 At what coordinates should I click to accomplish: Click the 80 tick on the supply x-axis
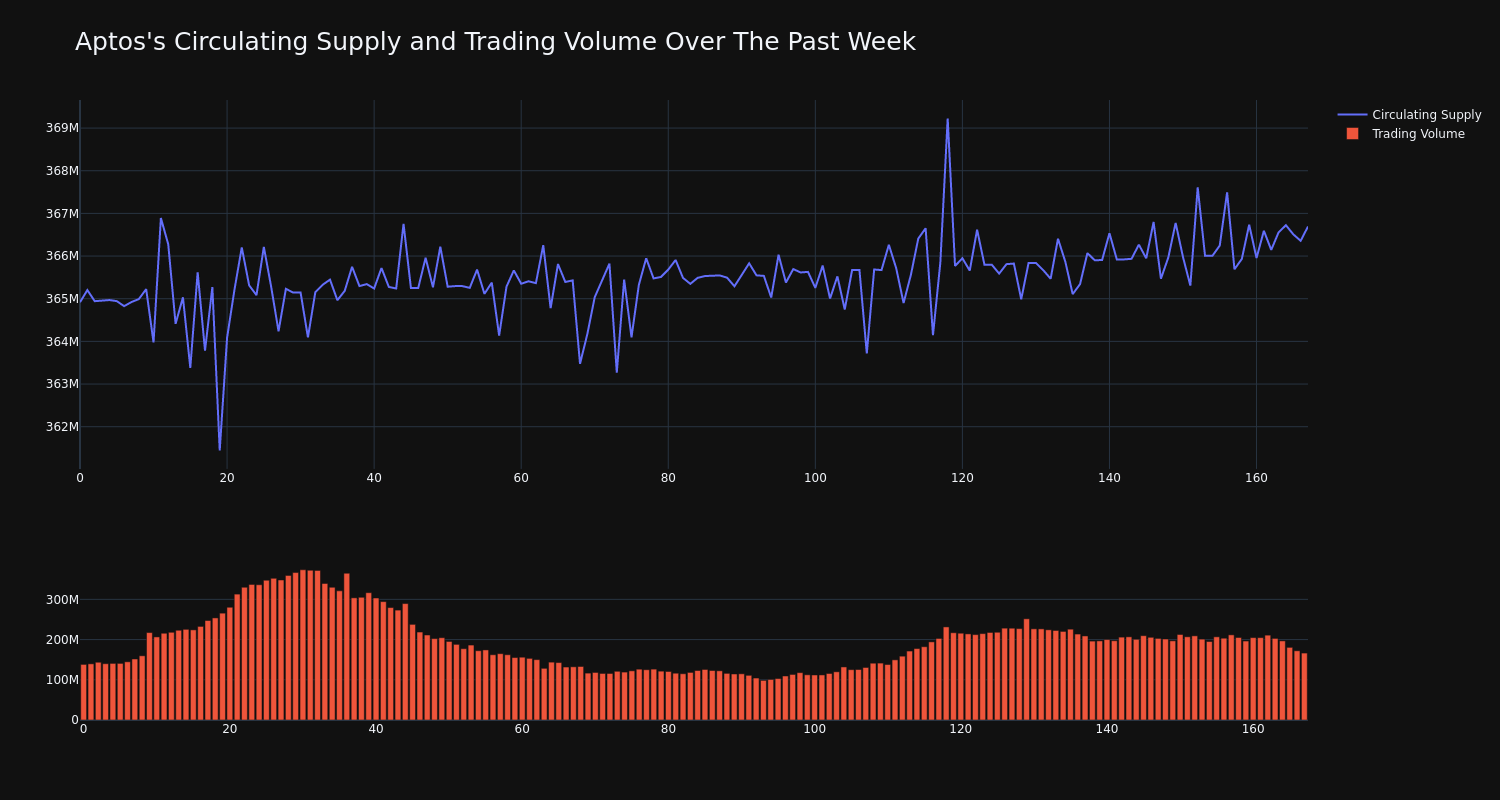(668, 478)
